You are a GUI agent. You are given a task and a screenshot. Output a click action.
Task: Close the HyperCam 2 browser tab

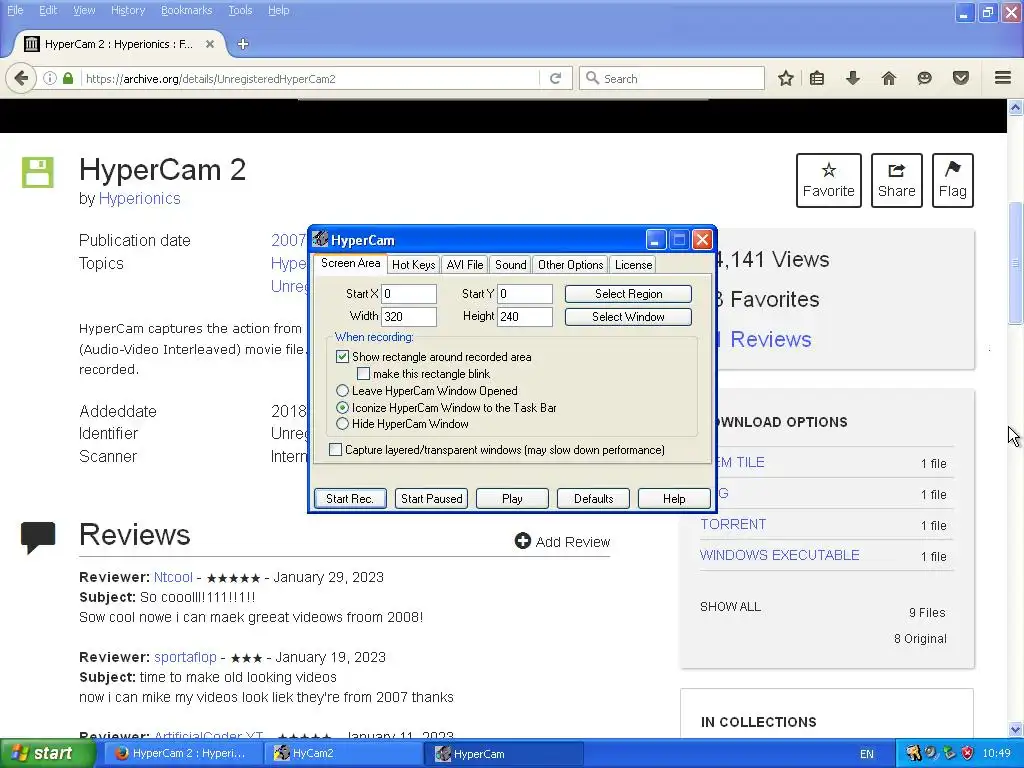click(x=210, y=44)
